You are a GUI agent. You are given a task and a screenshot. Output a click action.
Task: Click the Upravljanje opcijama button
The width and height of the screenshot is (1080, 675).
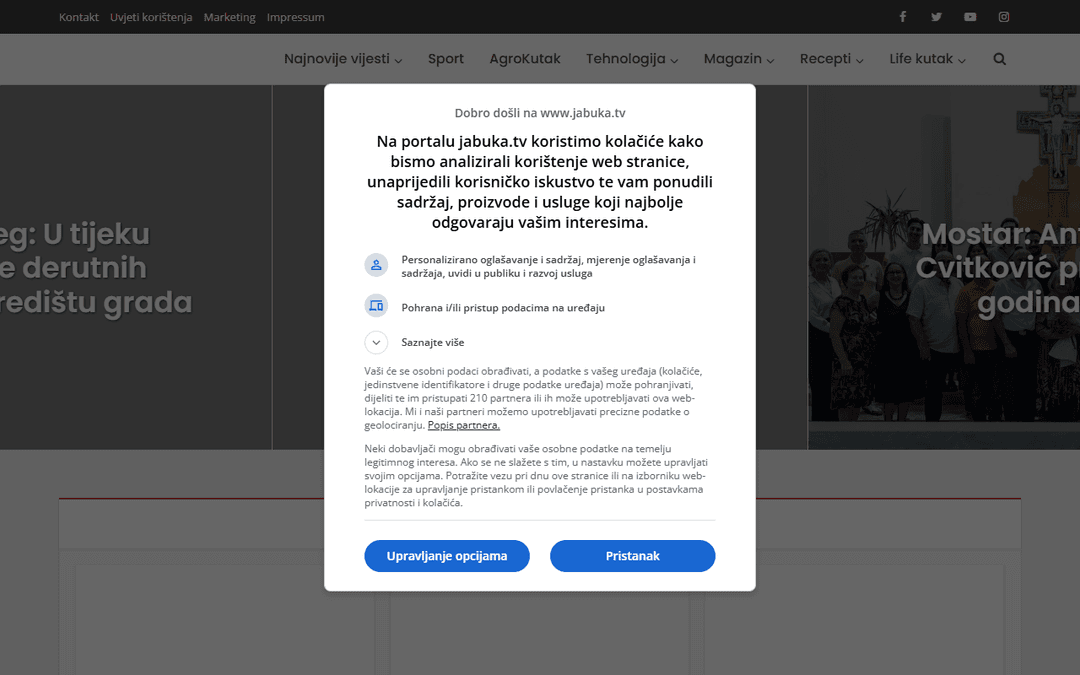coord(447,556)
